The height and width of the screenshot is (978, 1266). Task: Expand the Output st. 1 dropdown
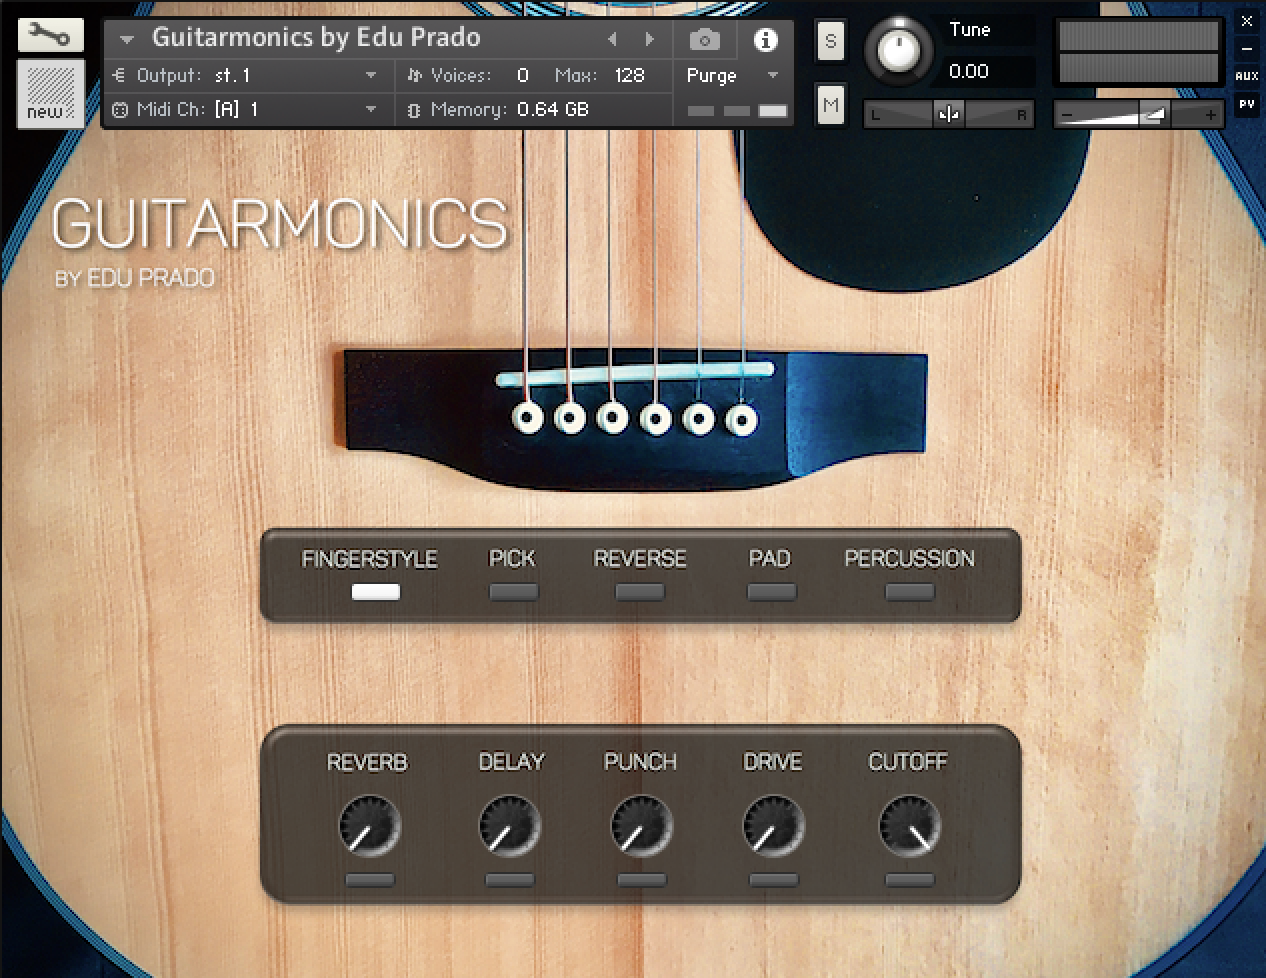pyautogui.click(x=371, y=76)
